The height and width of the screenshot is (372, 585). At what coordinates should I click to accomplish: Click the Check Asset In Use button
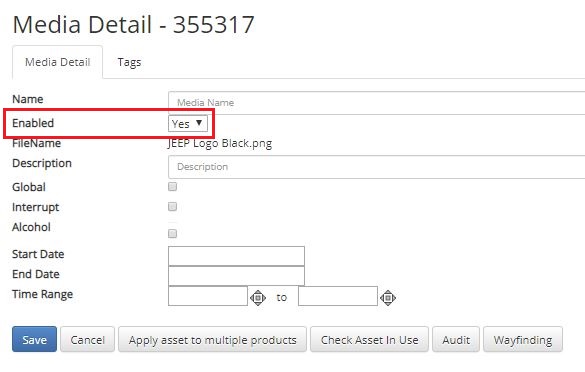pos(369,339)
